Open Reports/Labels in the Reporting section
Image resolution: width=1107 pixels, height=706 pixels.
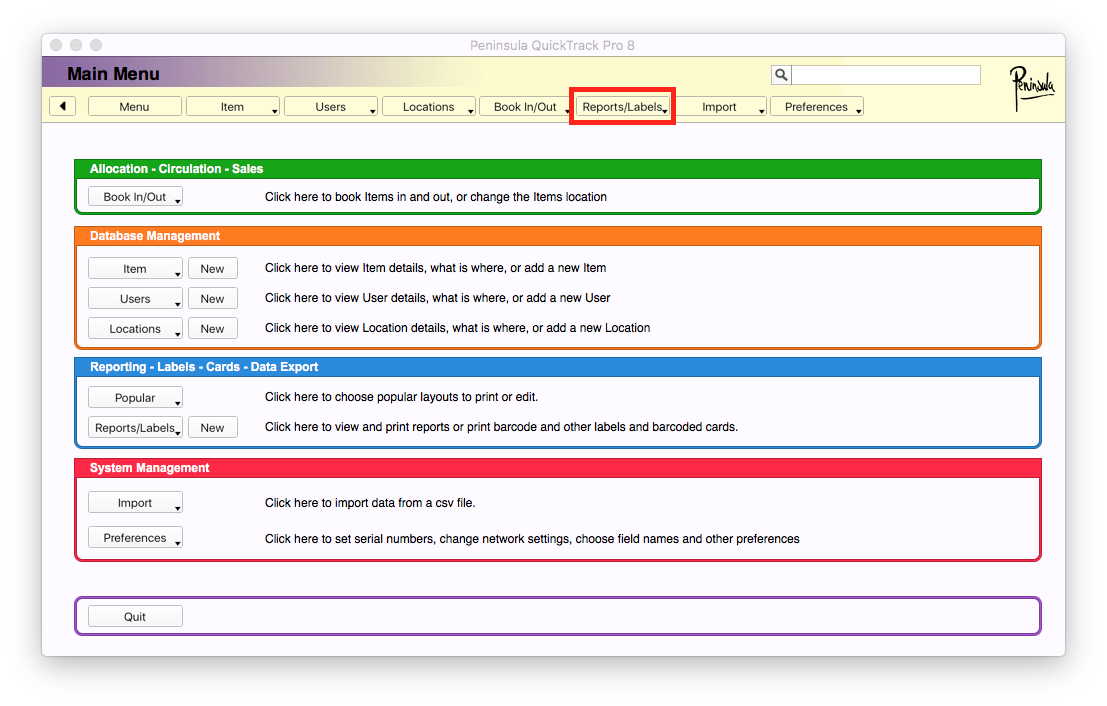(x=135, y=428)
